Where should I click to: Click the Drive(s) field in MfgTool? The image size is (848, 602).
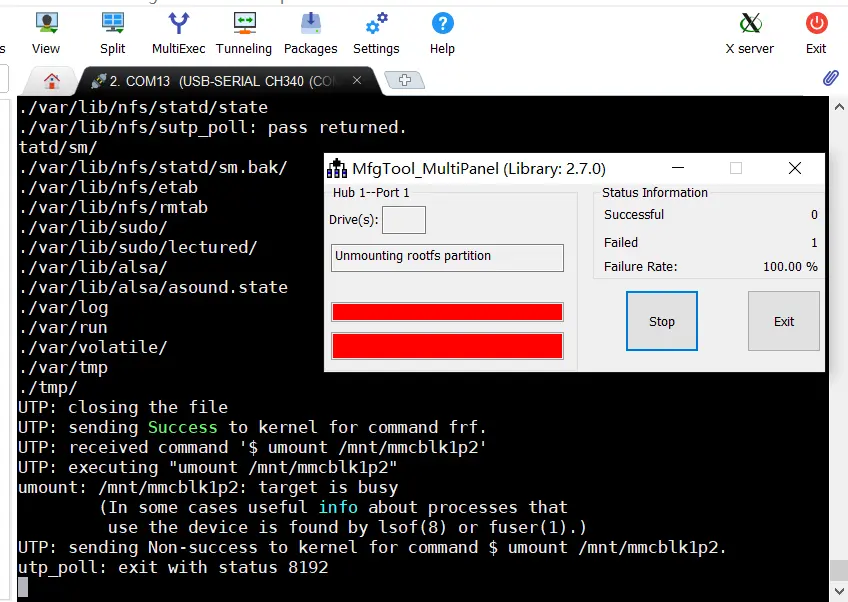404,220
